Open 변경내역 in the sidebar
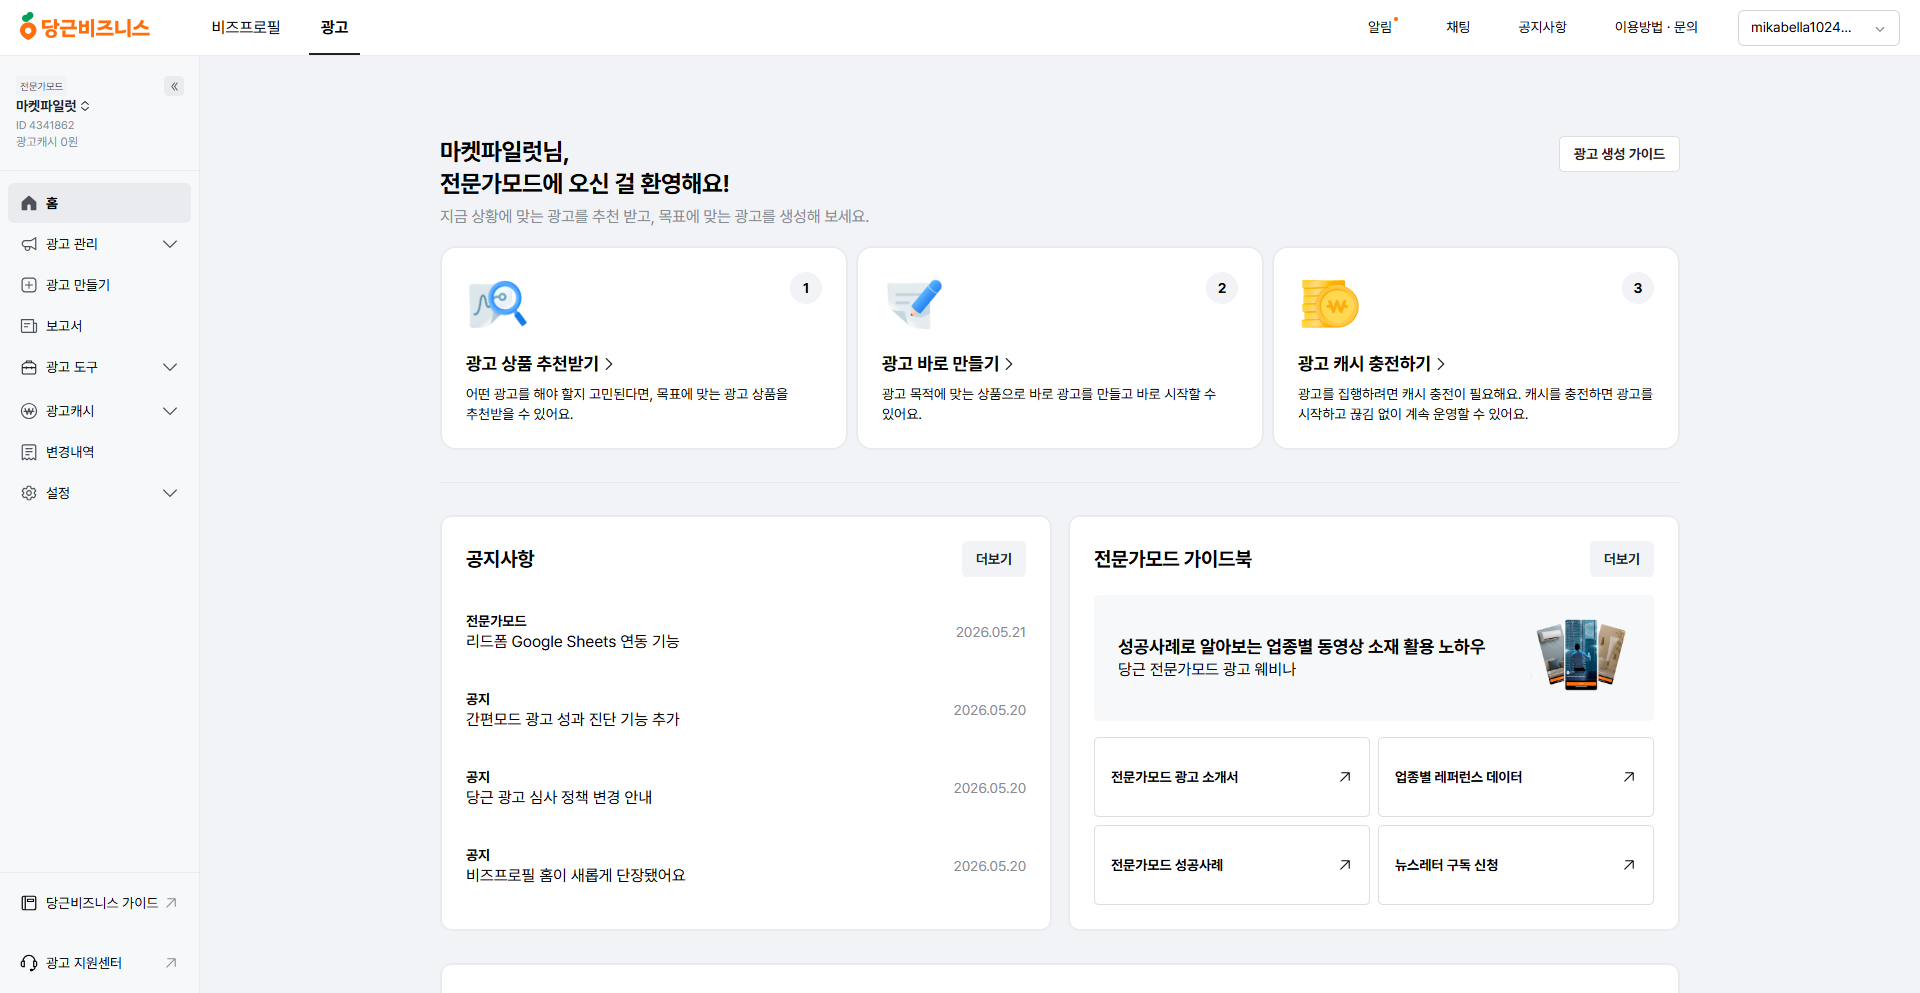Screen dimensions: 1920x993 pyautogui.click(x=99, y=452)
